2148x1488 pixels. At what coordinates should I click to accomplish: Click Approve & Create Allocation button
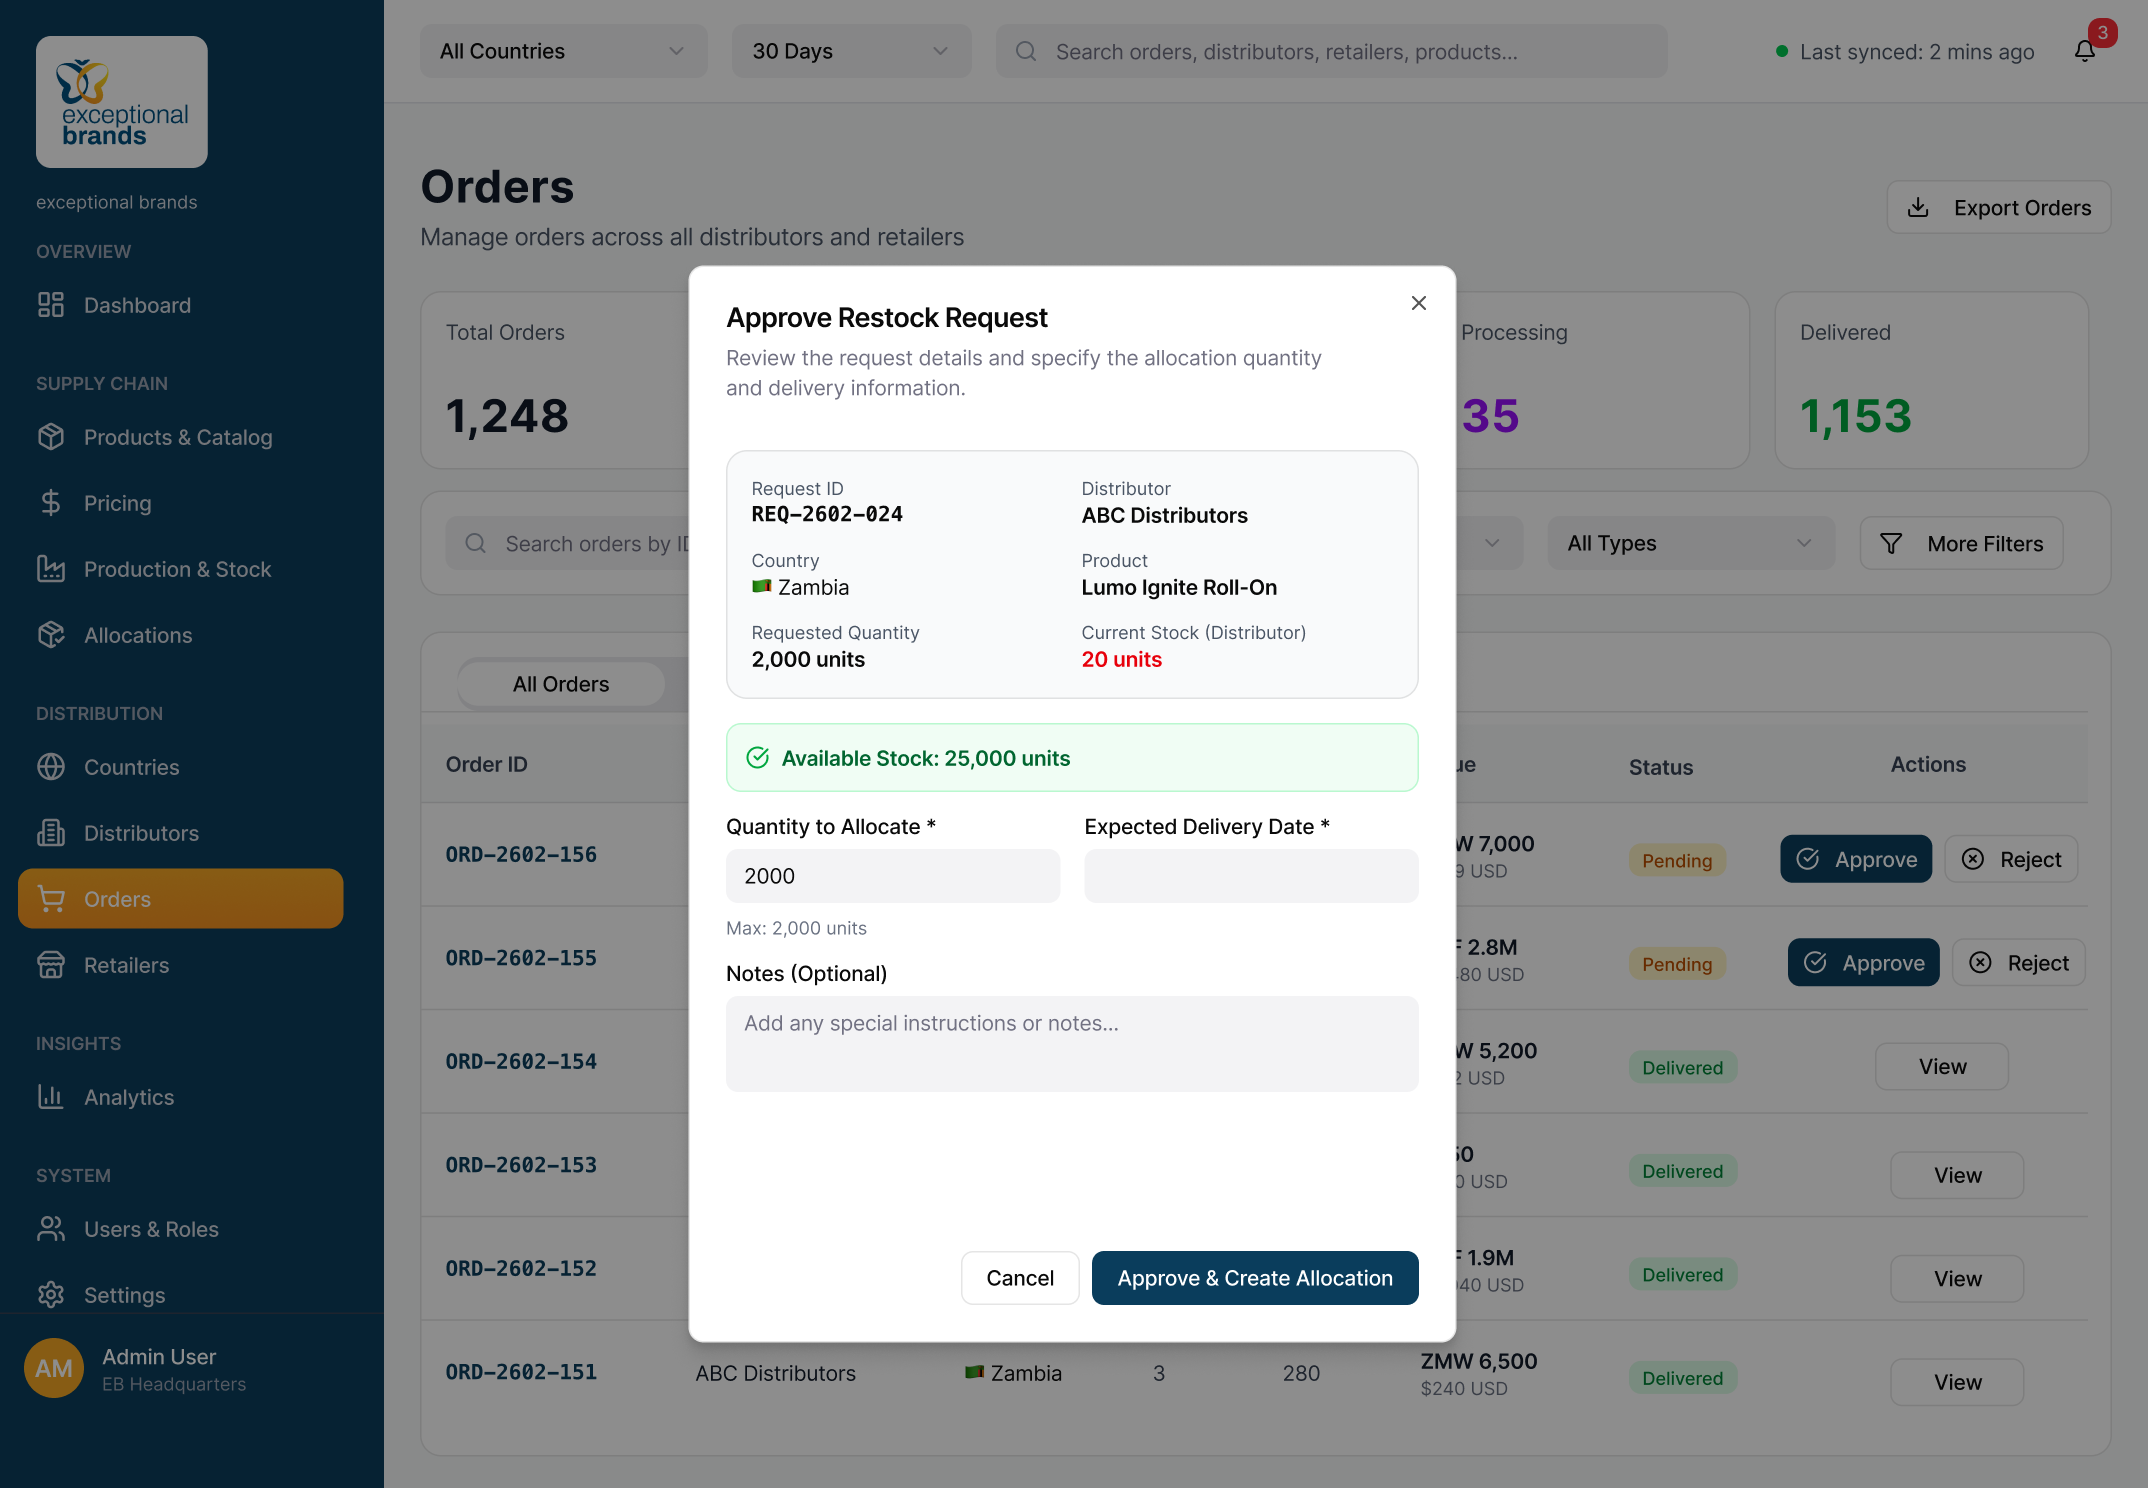1254,1278
